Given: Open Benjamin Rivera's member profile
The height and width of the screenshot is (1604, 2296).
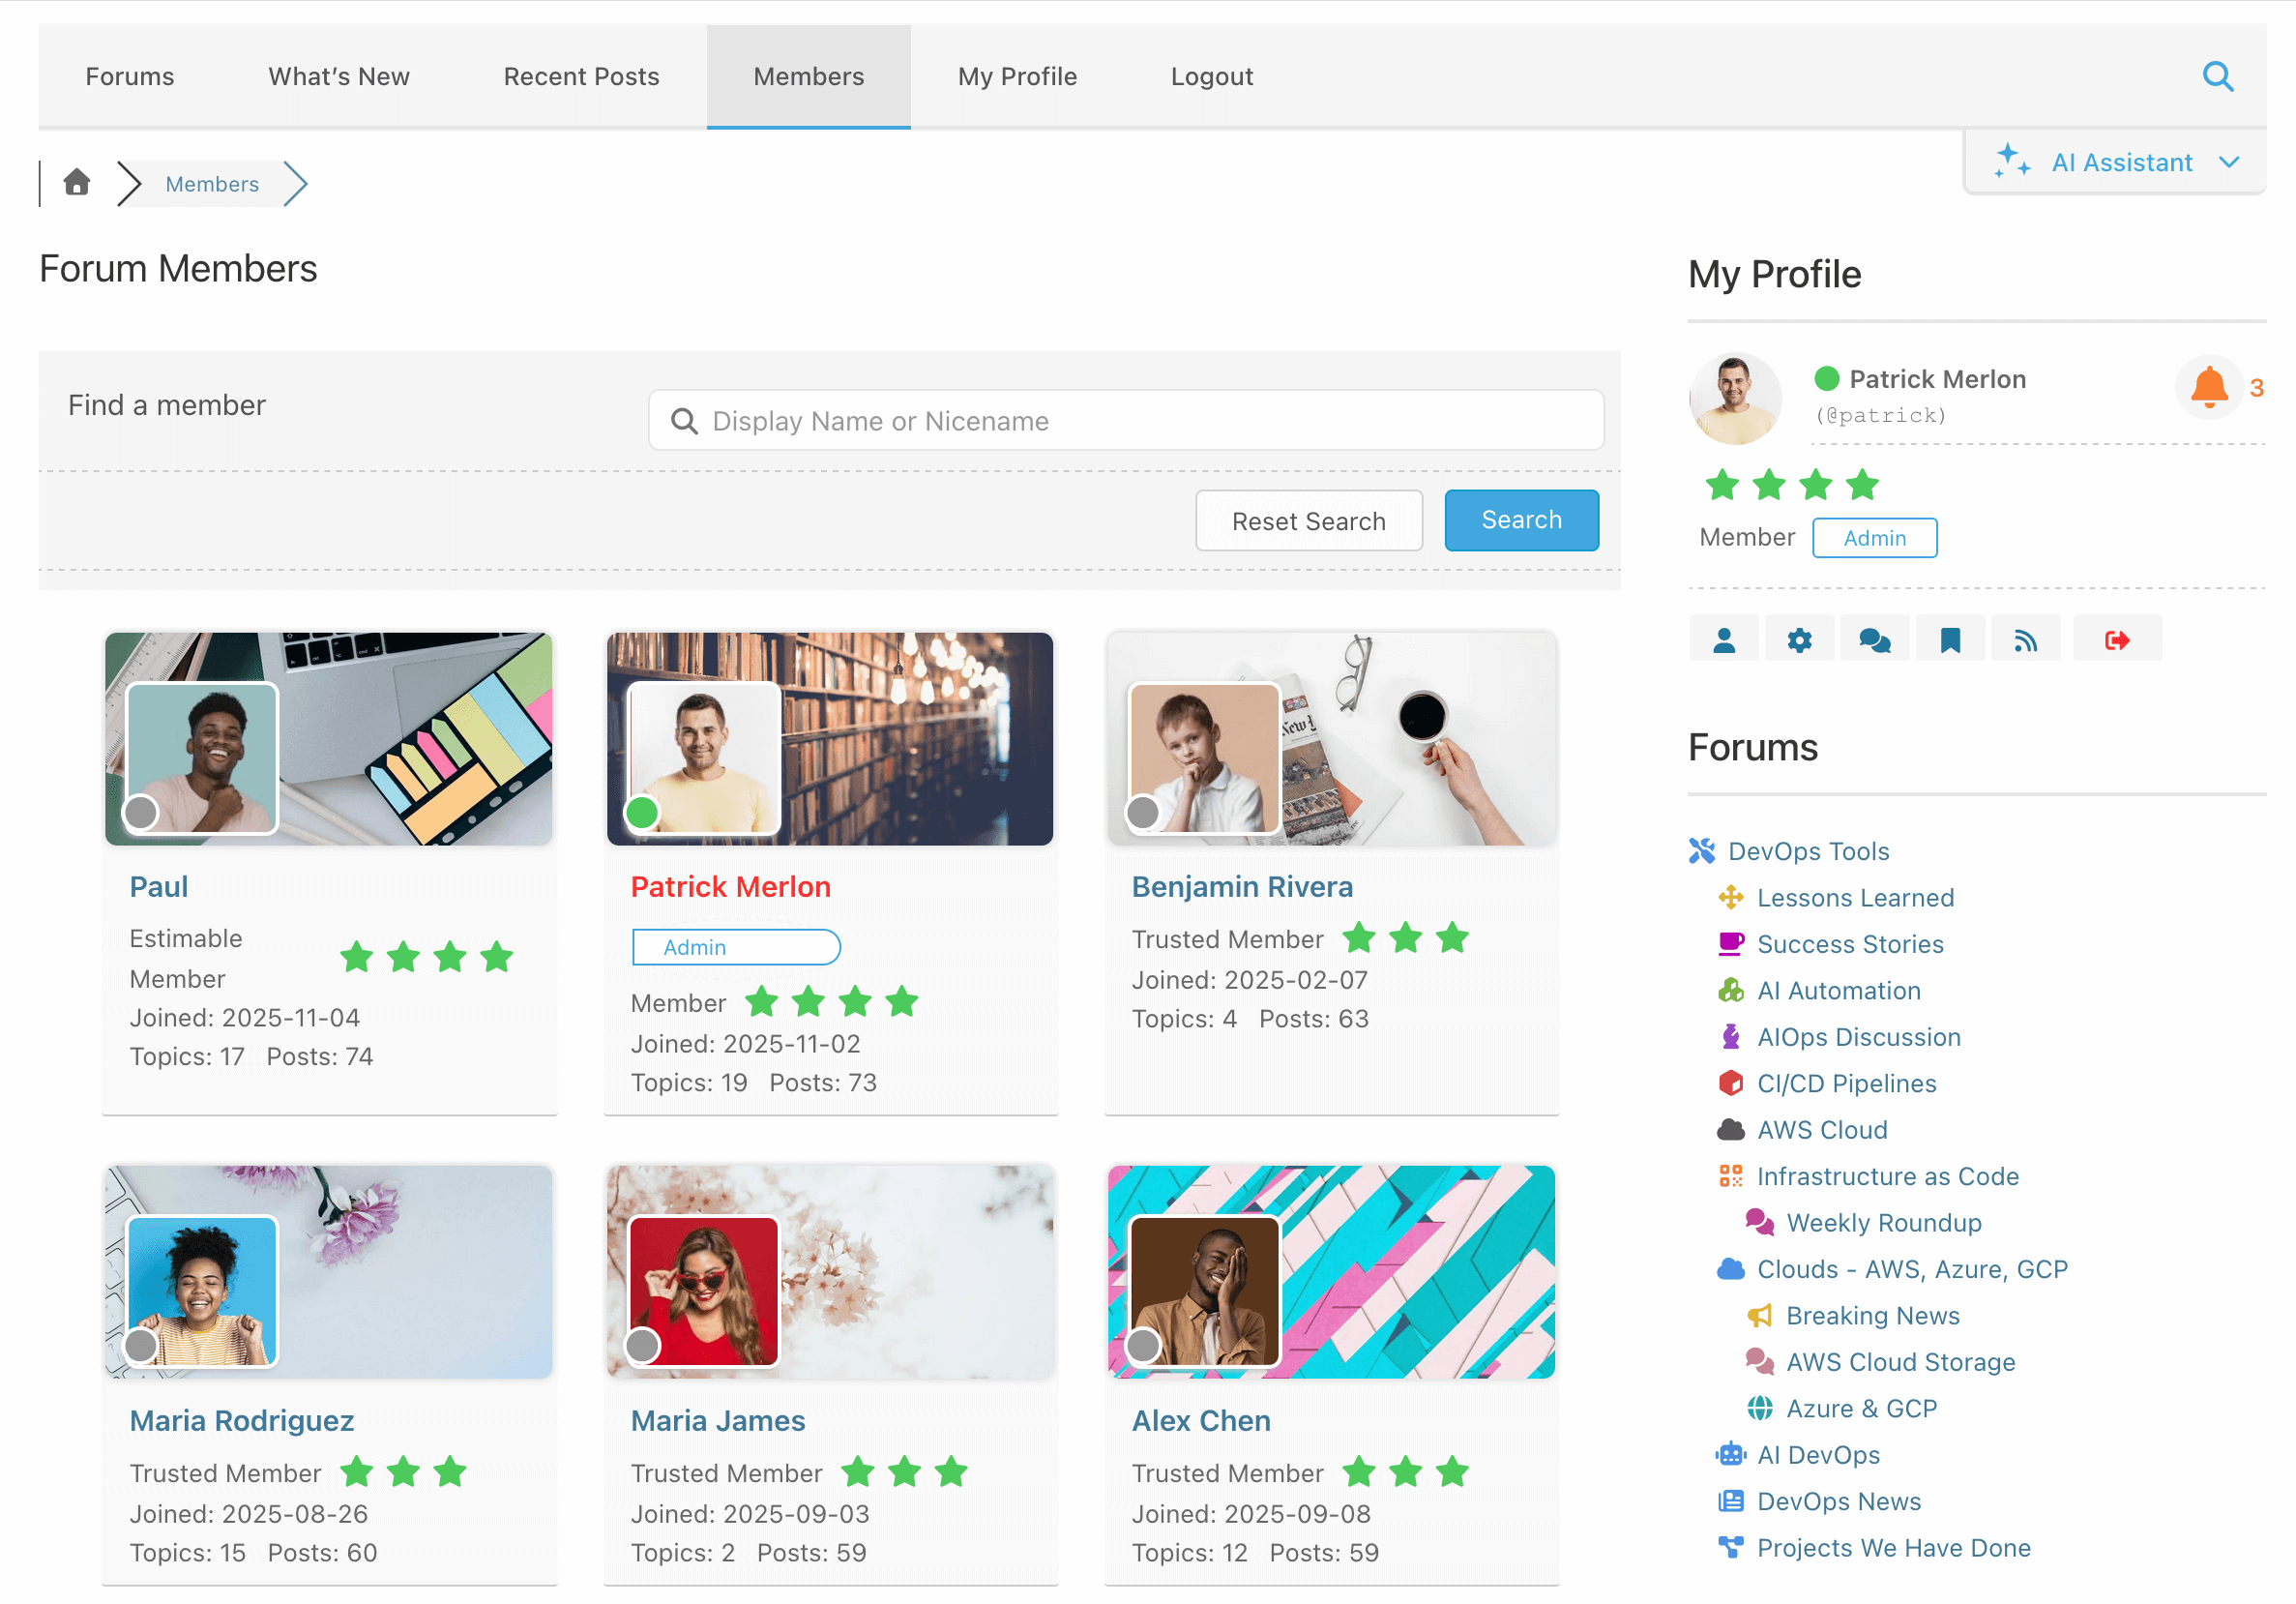Looking at the screenshot, I should (1242, 886).
